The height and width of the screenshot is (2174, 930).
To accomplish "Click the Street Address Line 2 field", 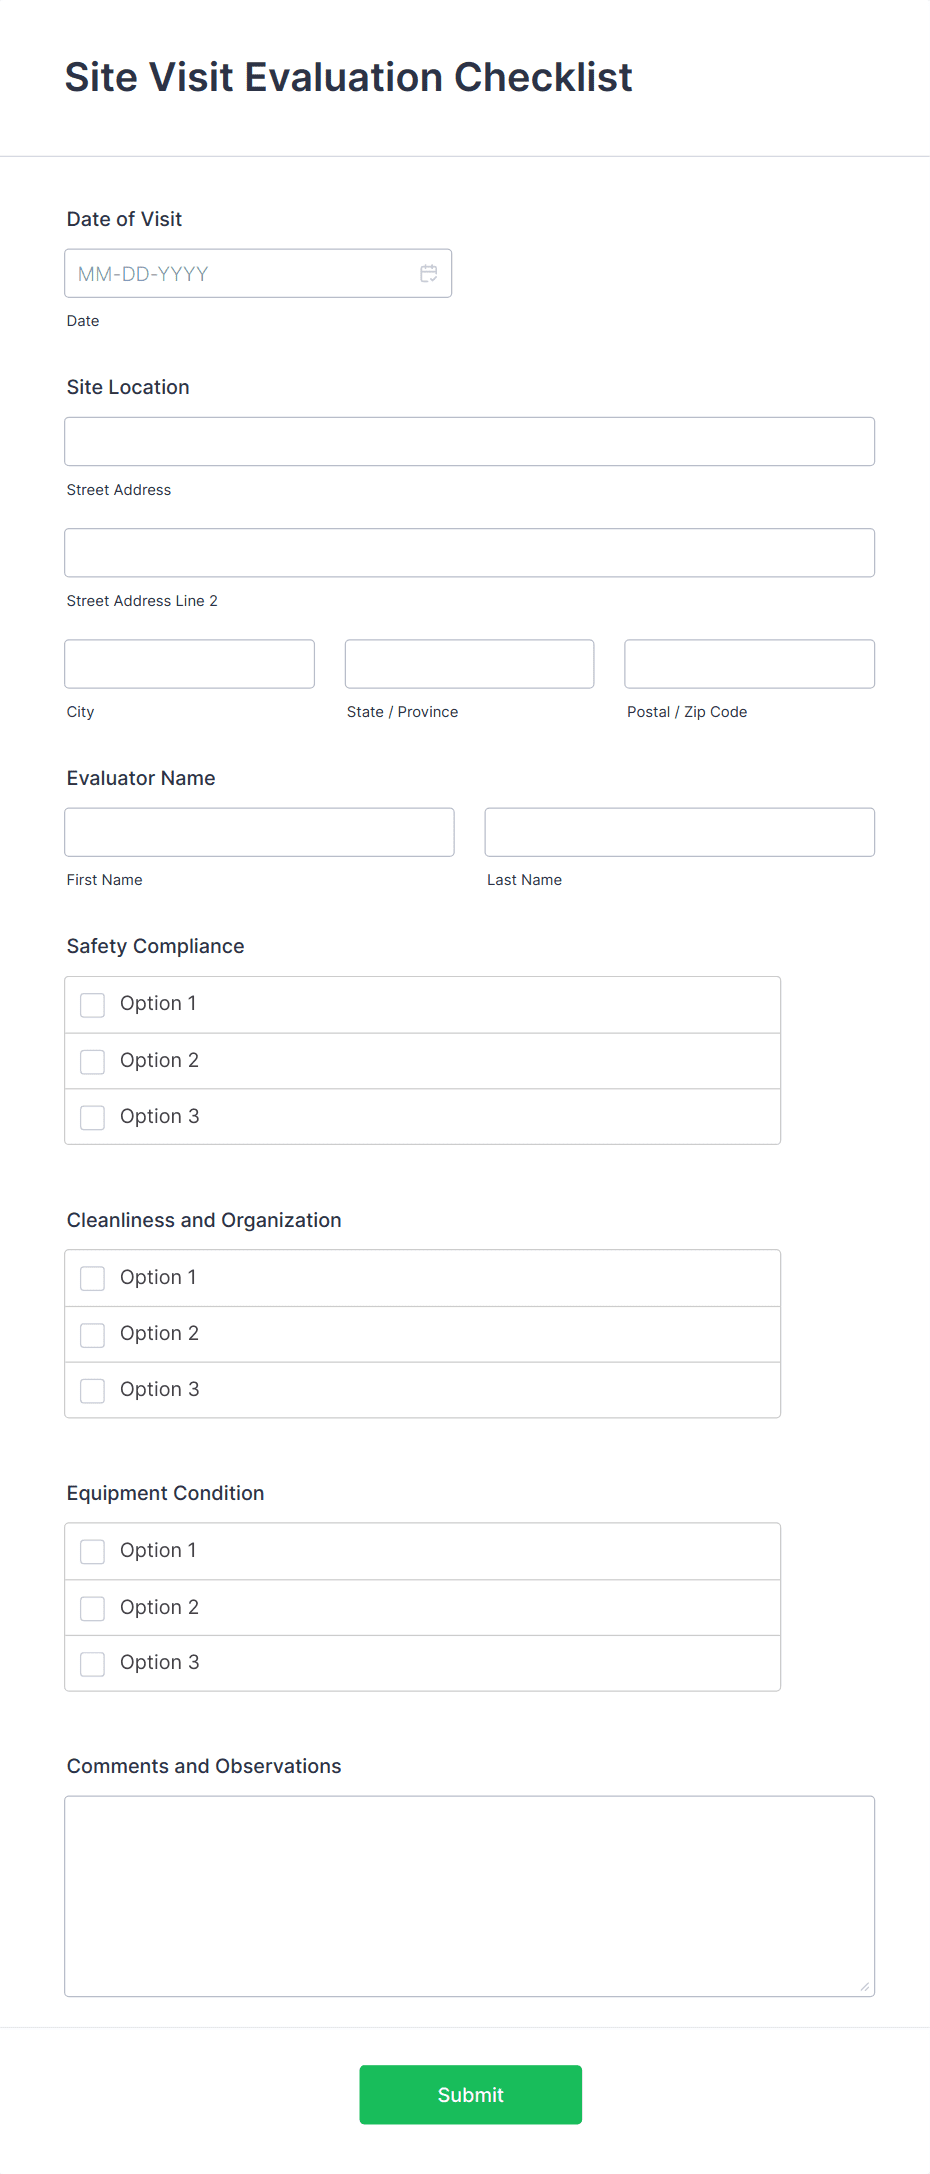I will click(469, 552).
